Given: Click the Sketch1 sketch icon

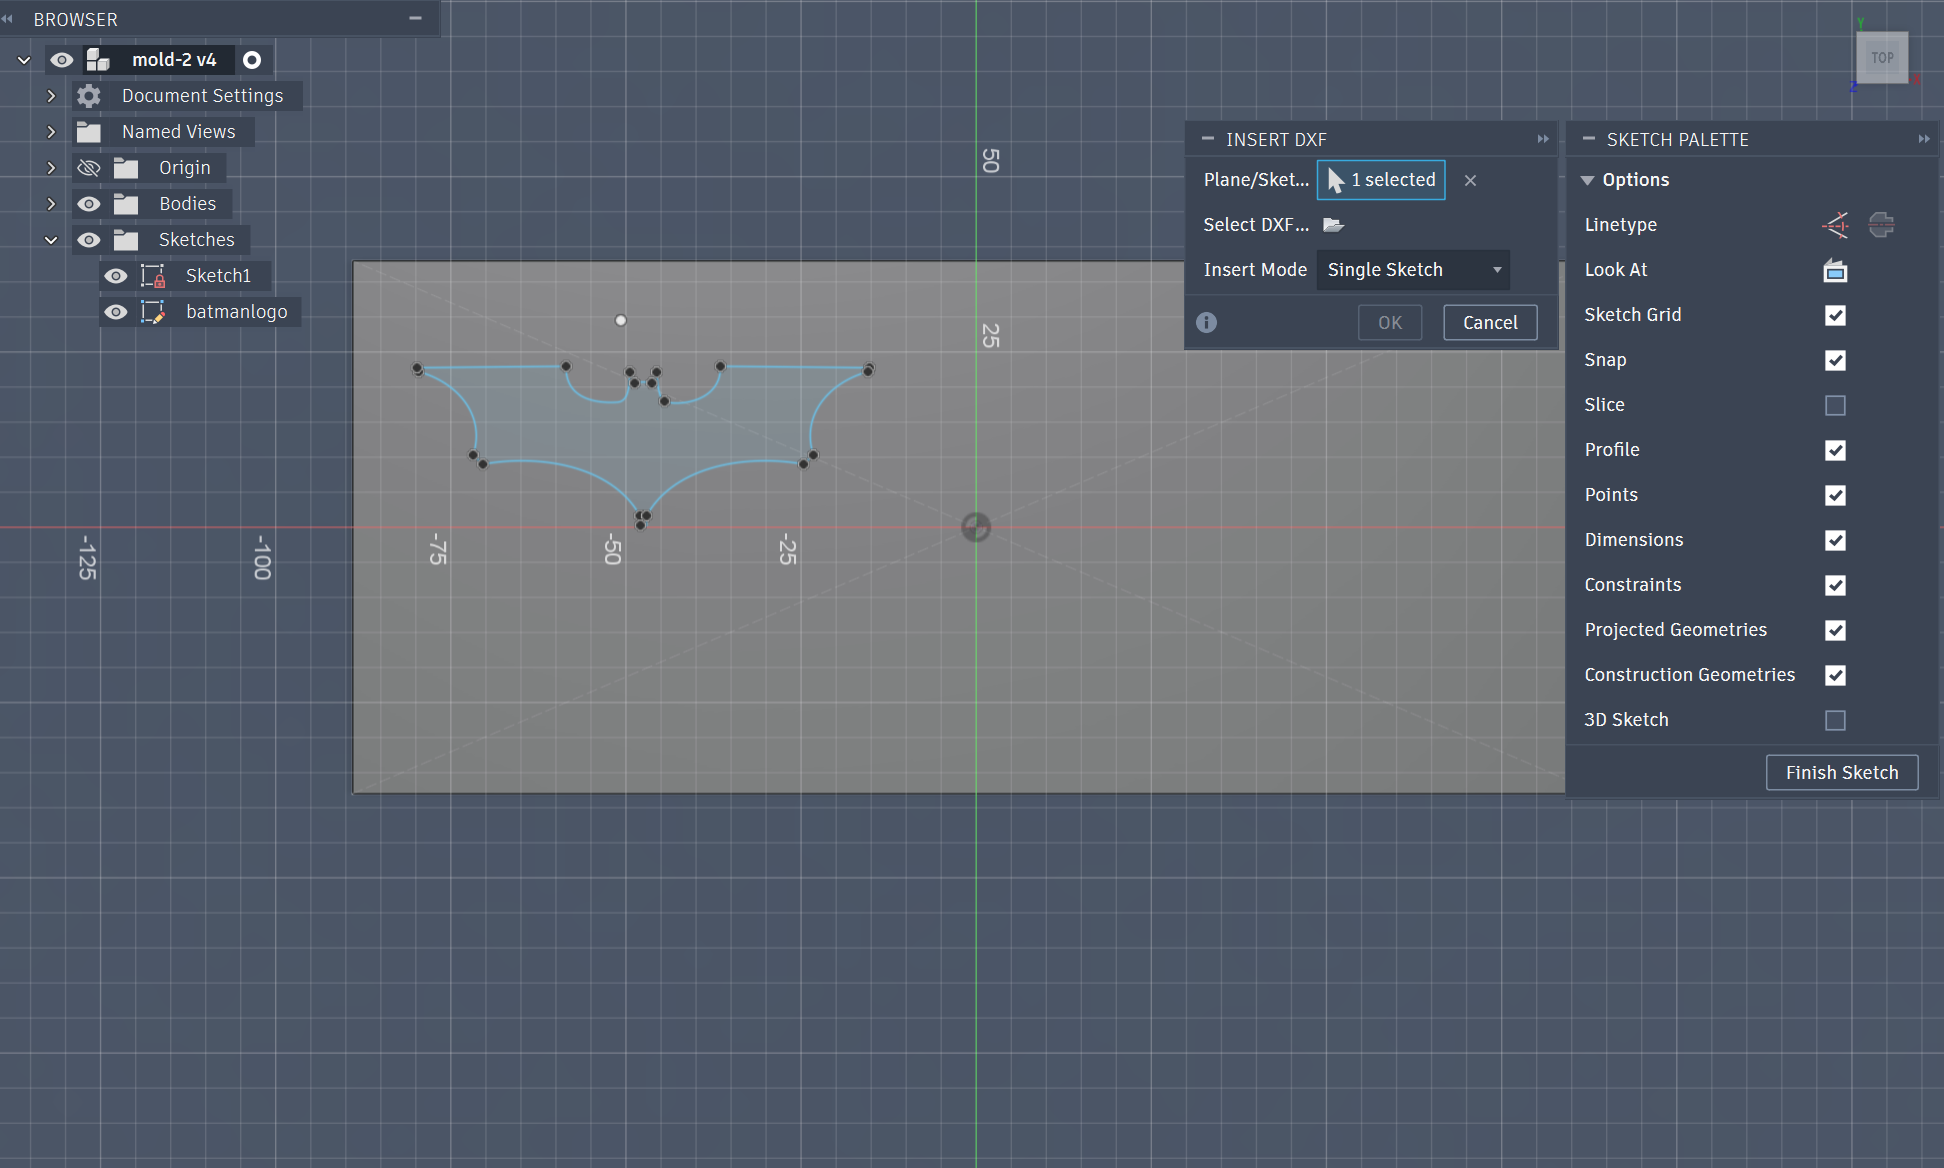Looking at the screenshot, I should 153,276.
